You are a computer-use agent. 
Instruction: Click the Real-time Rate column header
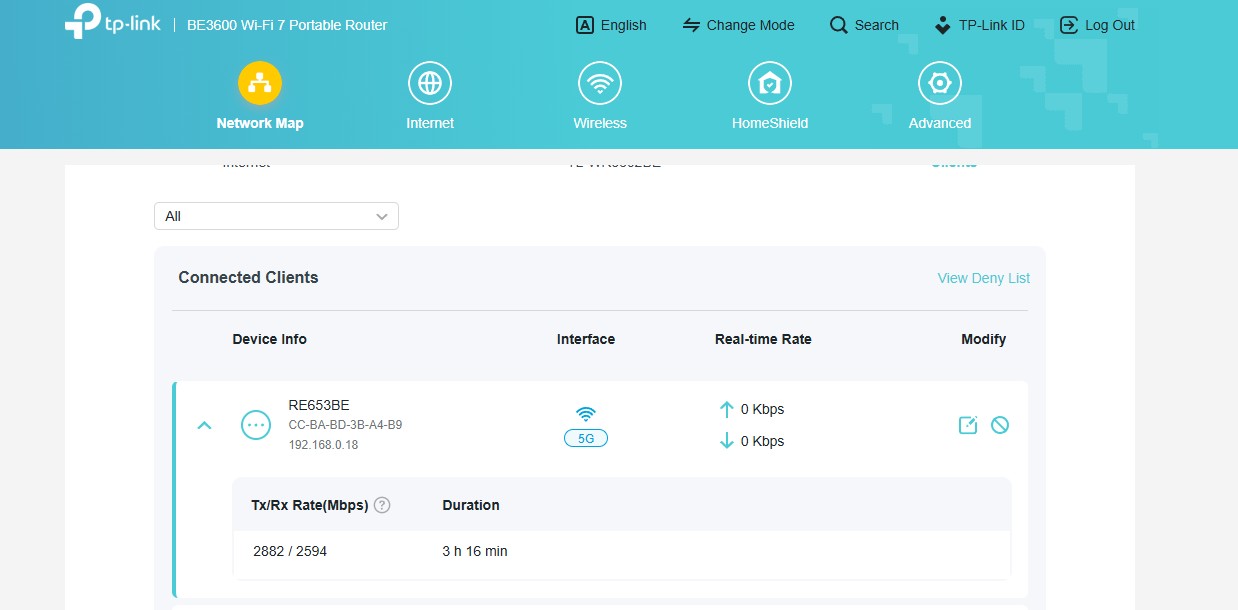pyautogui.click(x=763, y=339)
